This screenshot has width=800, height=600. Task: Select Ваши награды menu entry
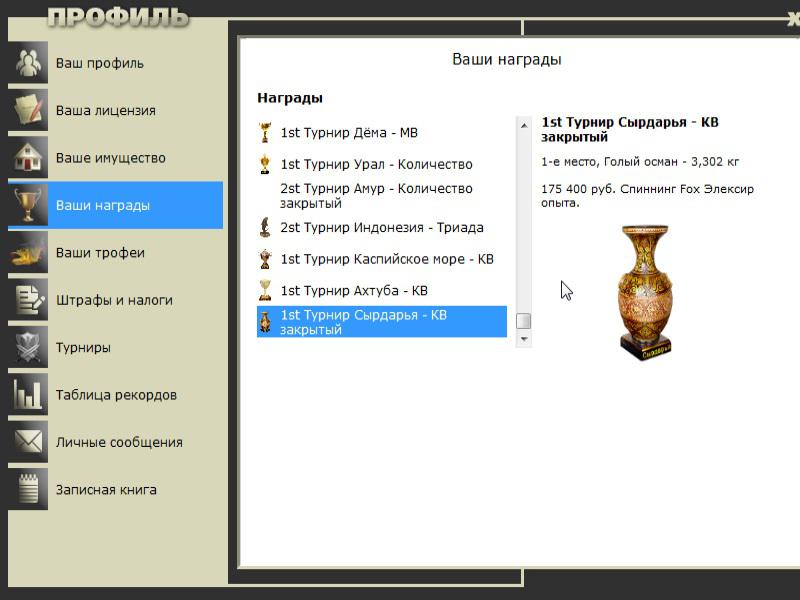[x=115, y=205]
